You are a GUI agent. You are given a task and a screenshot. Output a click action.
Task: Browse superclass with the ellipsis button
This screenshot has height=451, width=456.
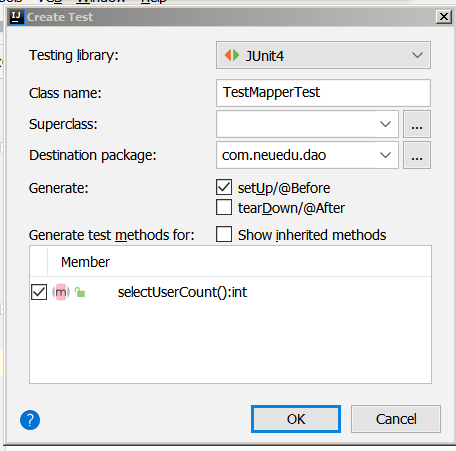click(417, 124)
